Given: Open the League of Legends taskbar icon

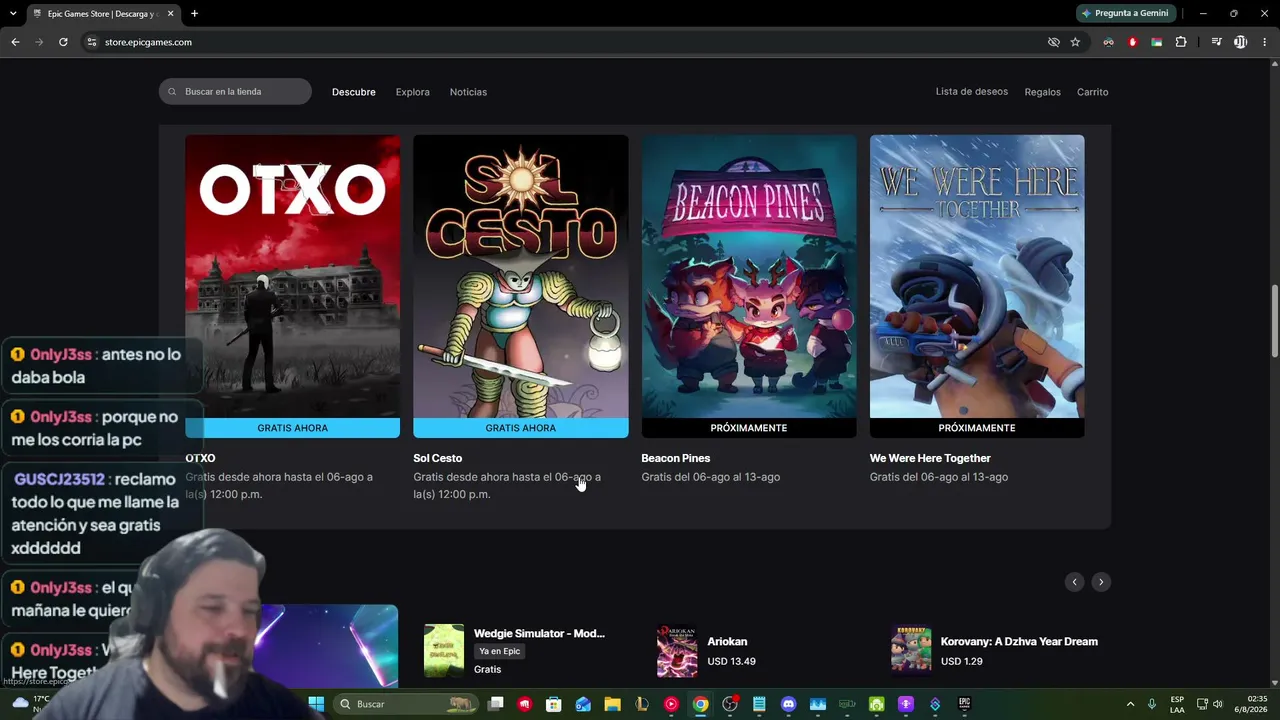Looking at the screenshot, I should (642, 704).
